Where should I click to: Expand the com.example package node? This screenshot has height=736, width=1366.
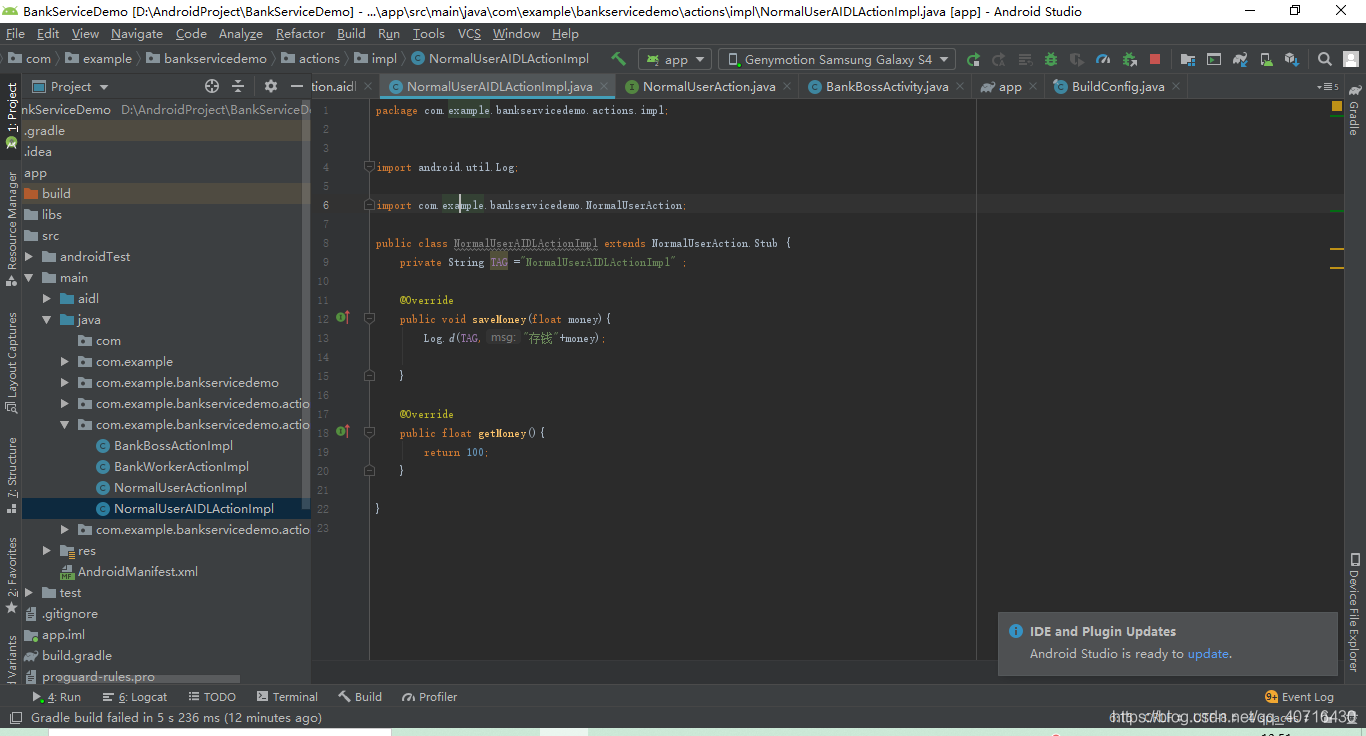click(x=65, y=362)
